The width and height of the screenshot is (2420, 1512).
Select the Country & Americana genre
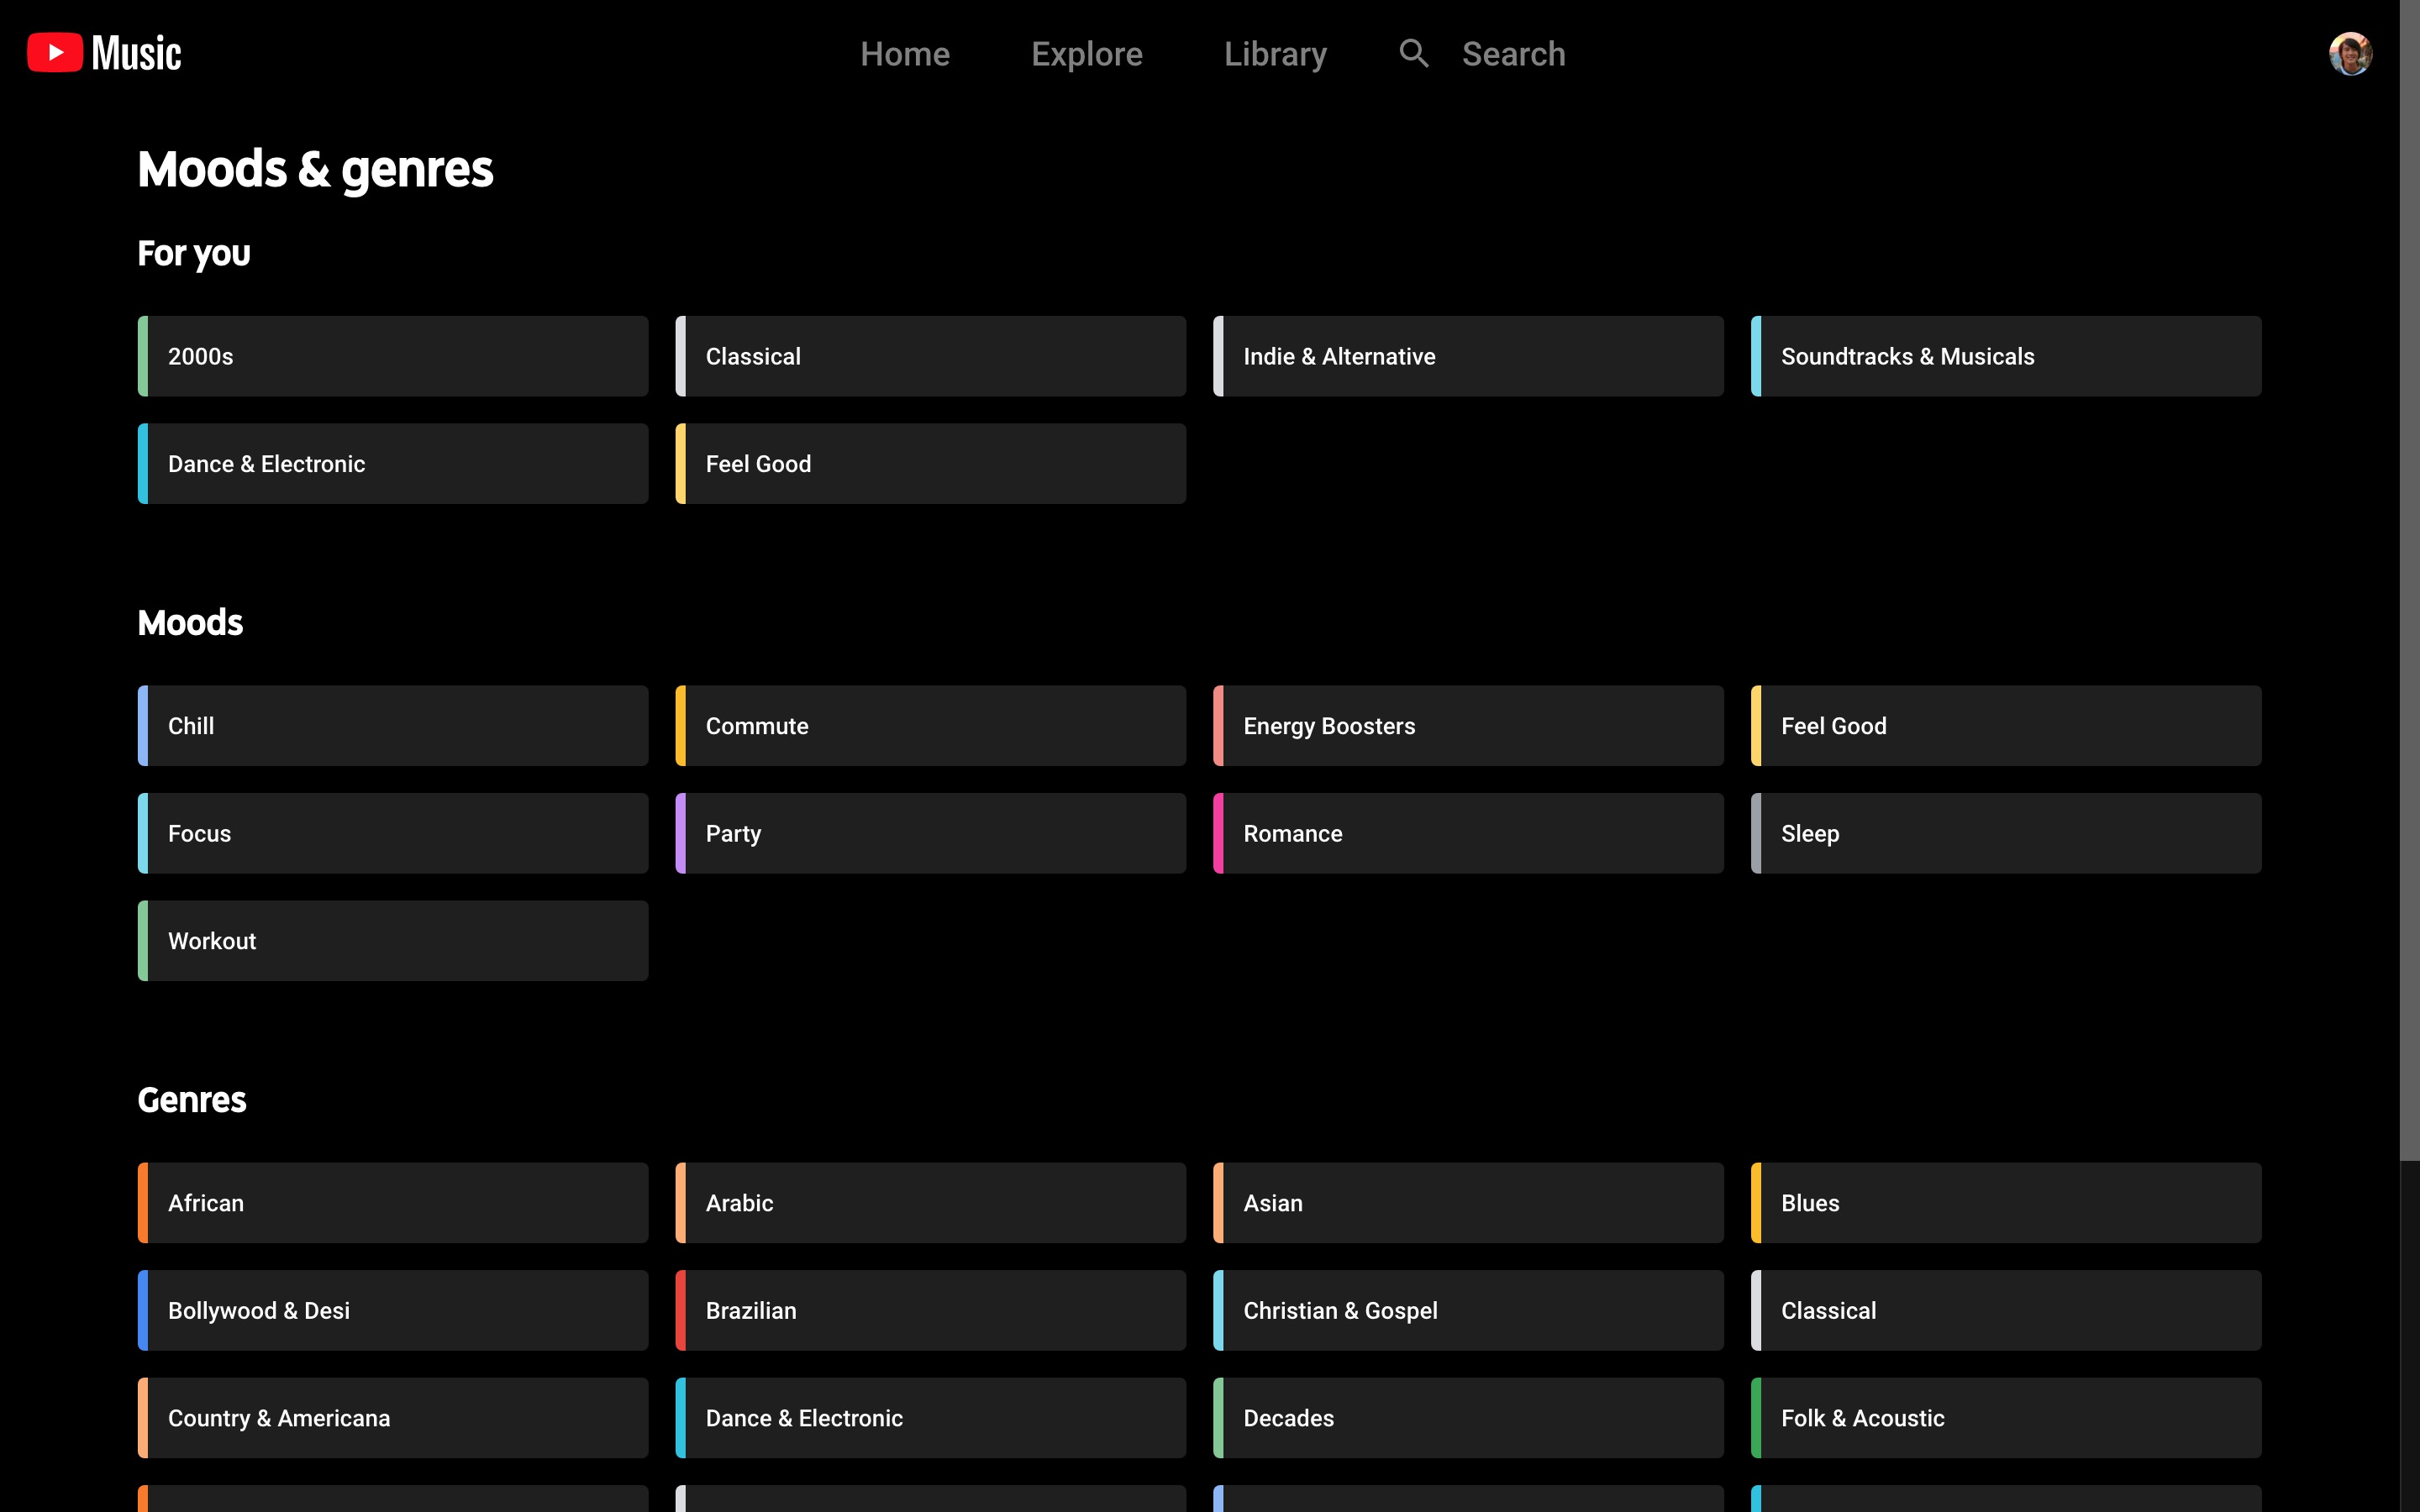pos(392,1417)
